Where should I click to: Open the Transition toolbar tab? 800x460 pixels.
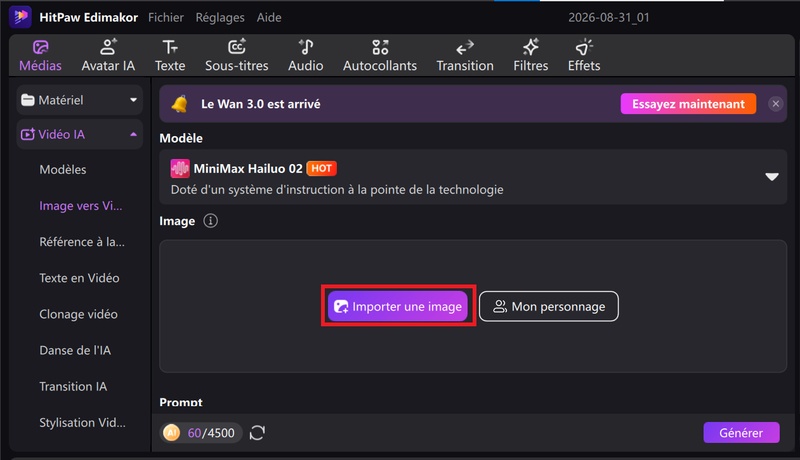click(465, 56)
